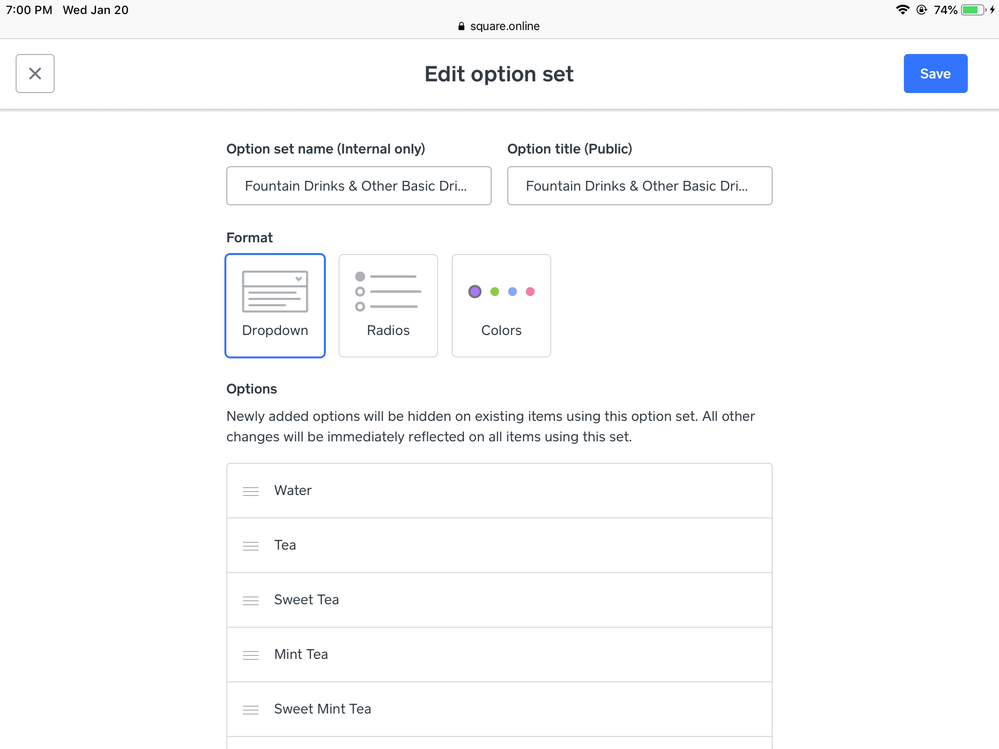
Task: Click the drag handle icon for Mint Tea
Action: pos(251,655)
